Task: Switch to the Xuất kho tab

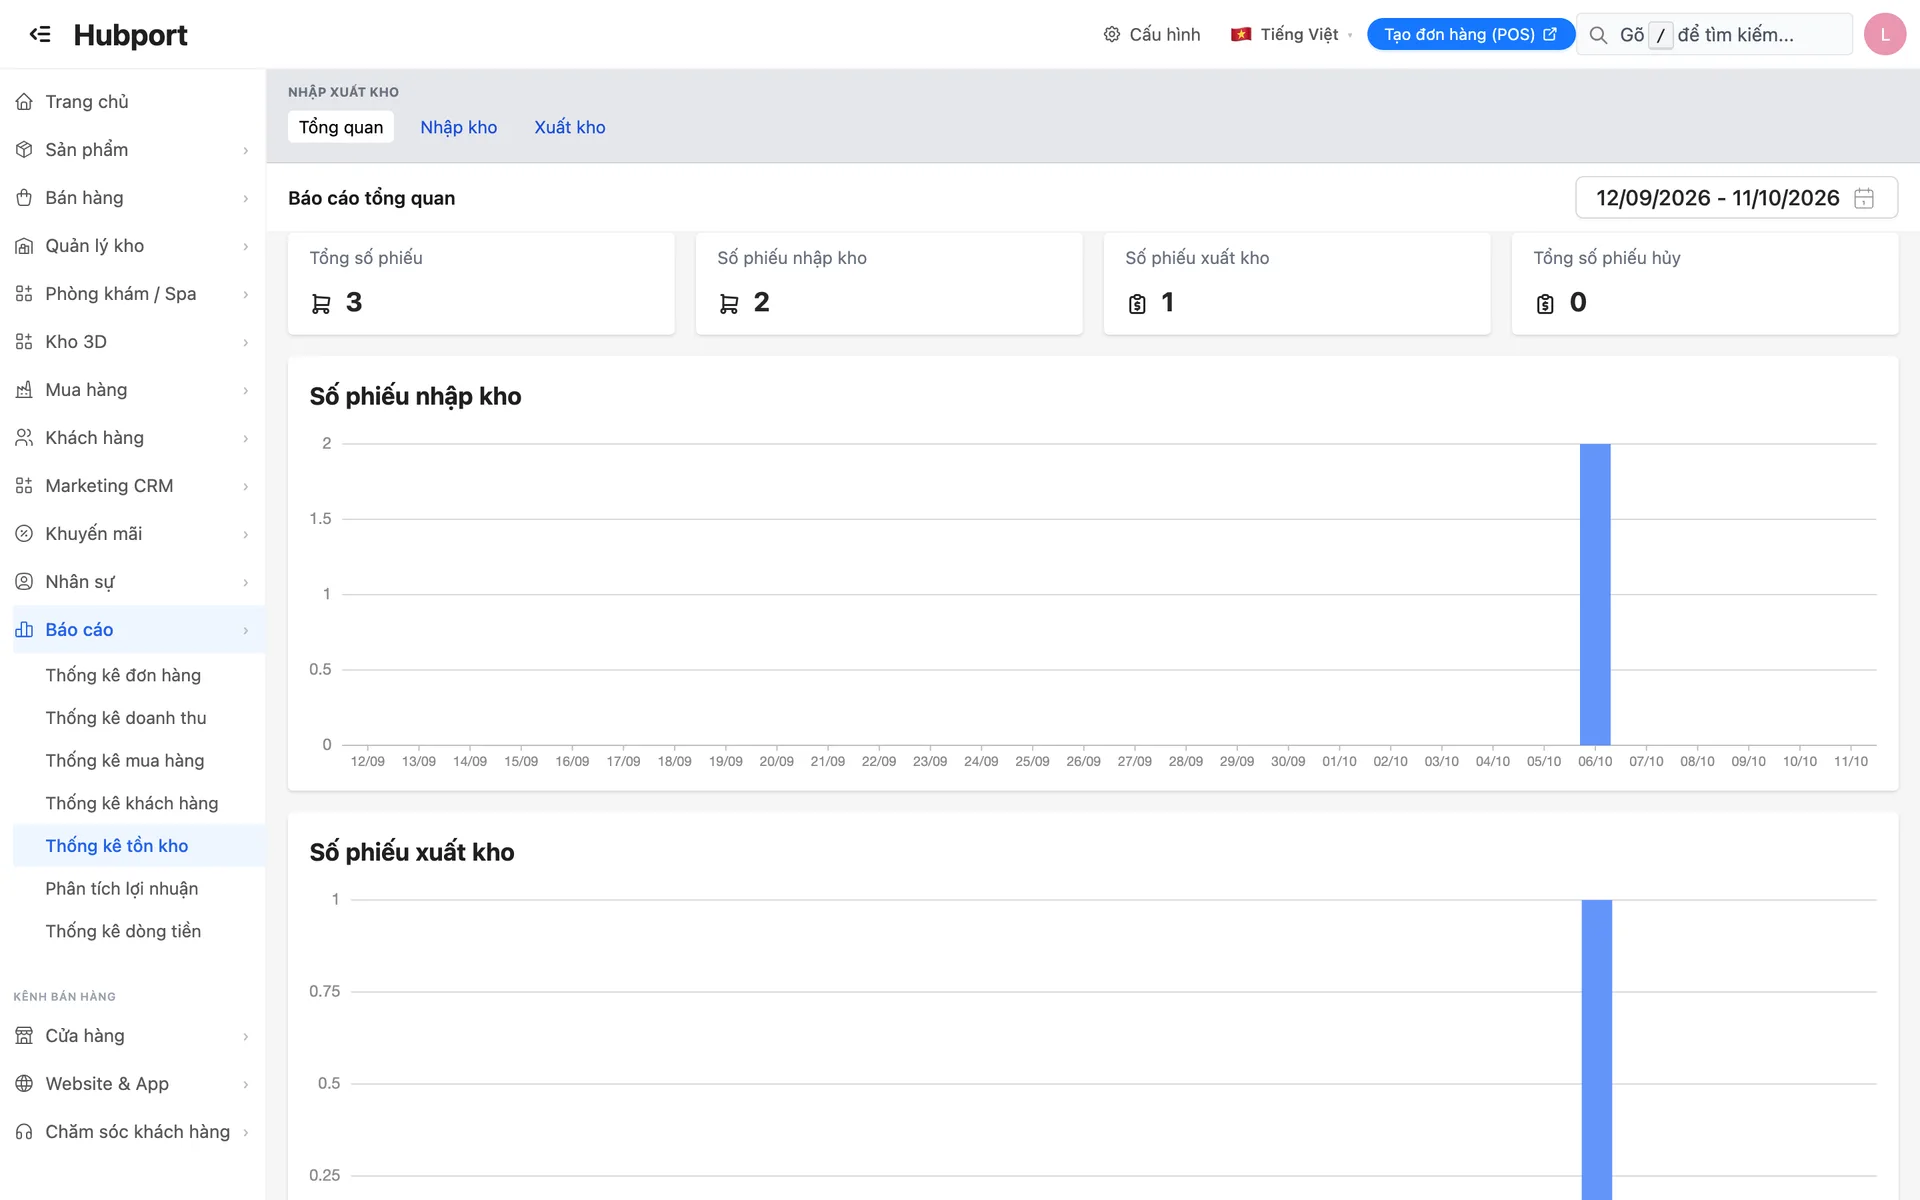Action: [x=569, y=127]
